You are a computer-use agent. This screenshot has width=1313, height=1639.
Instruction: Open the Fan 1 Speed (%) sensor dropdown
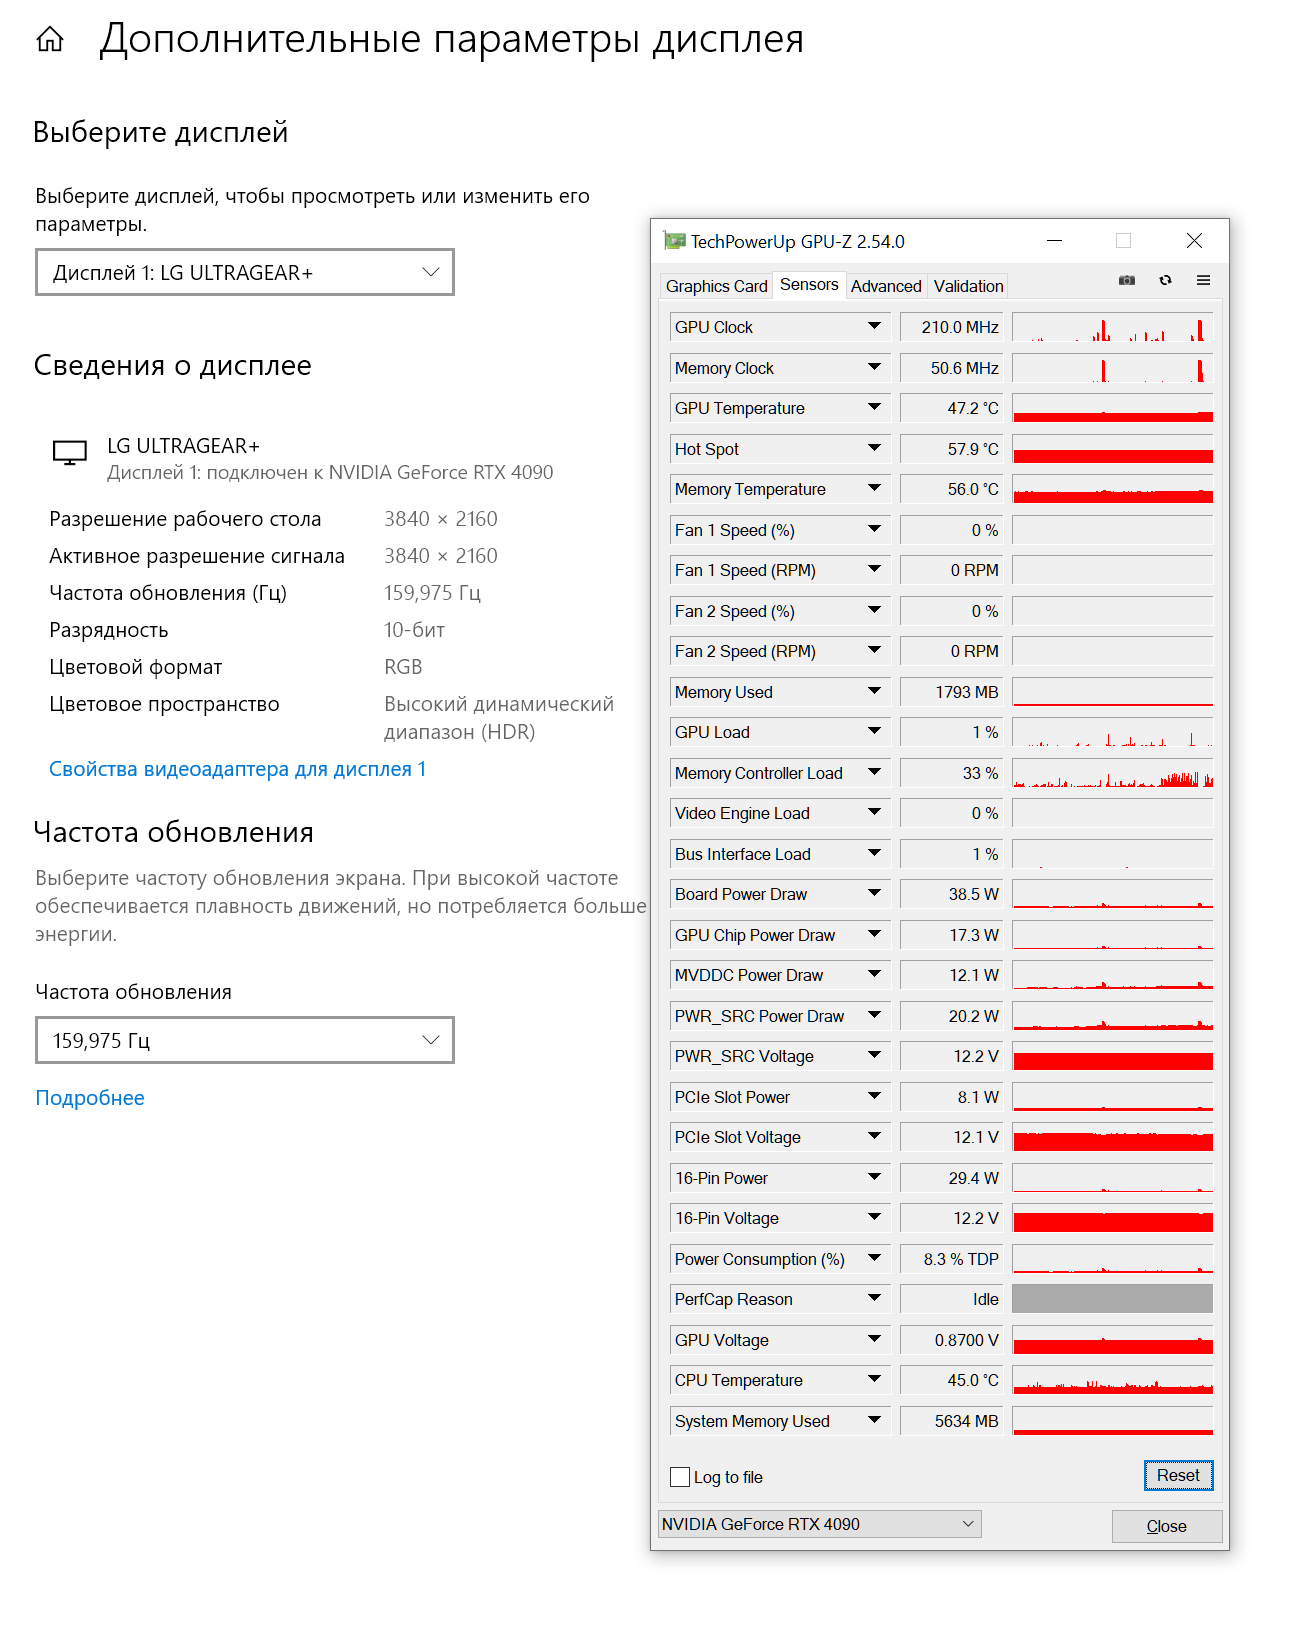(x=874, y=529)
